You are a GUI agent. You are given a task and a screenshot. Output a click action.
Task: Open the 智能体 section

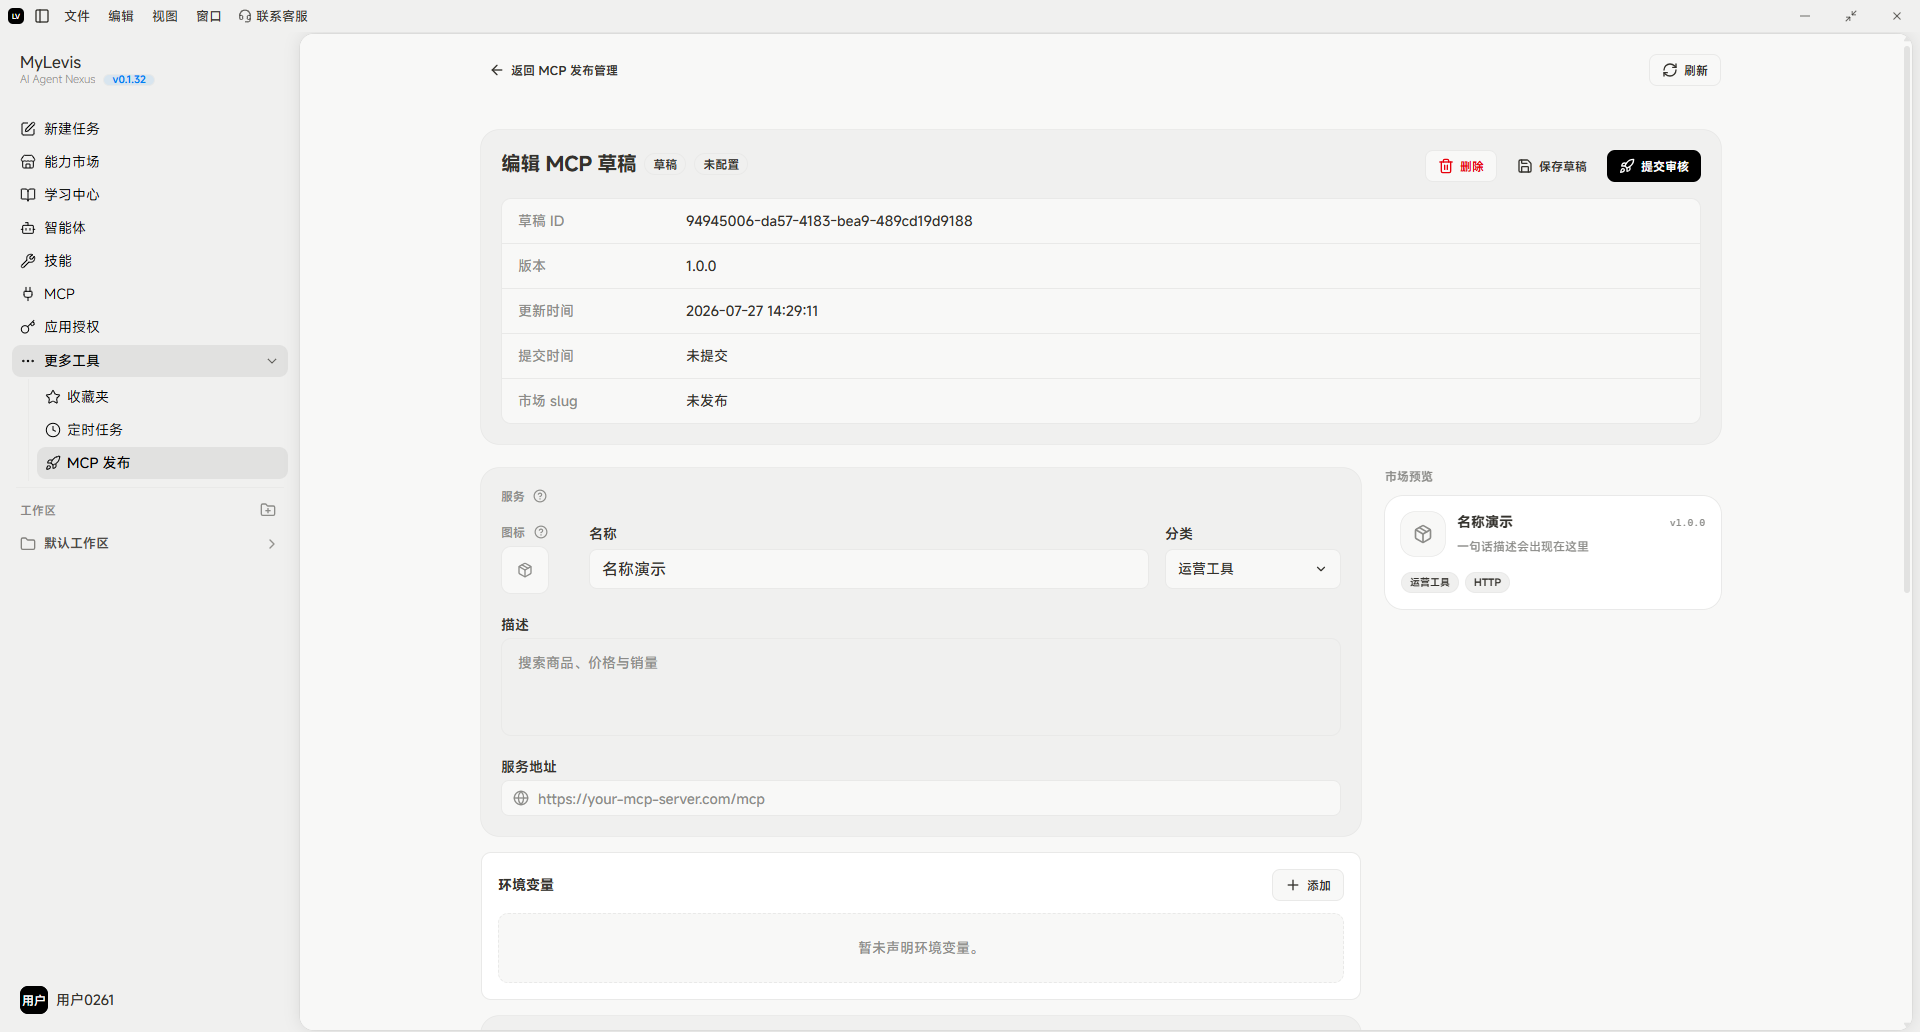tap(150, 228)
